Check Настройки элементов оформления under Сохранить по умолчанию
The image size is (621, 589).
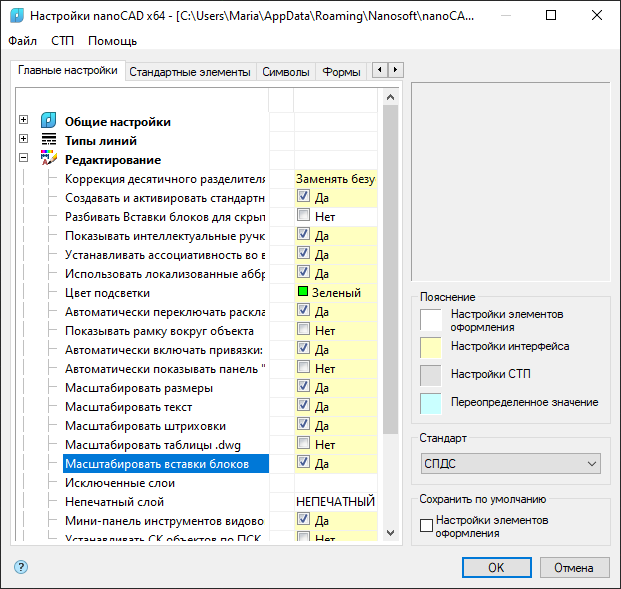click(x=426, y=525)
